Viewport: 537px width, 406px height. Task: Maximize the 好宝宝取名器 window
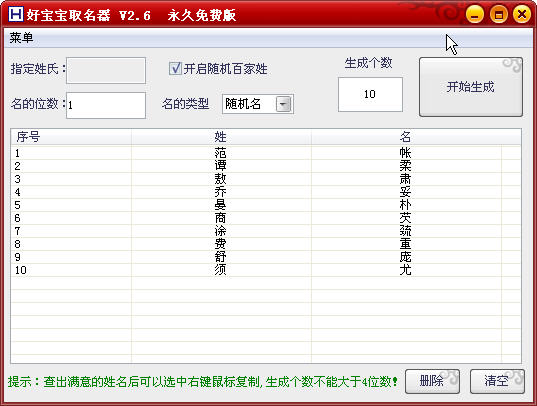tap(499, 14)
